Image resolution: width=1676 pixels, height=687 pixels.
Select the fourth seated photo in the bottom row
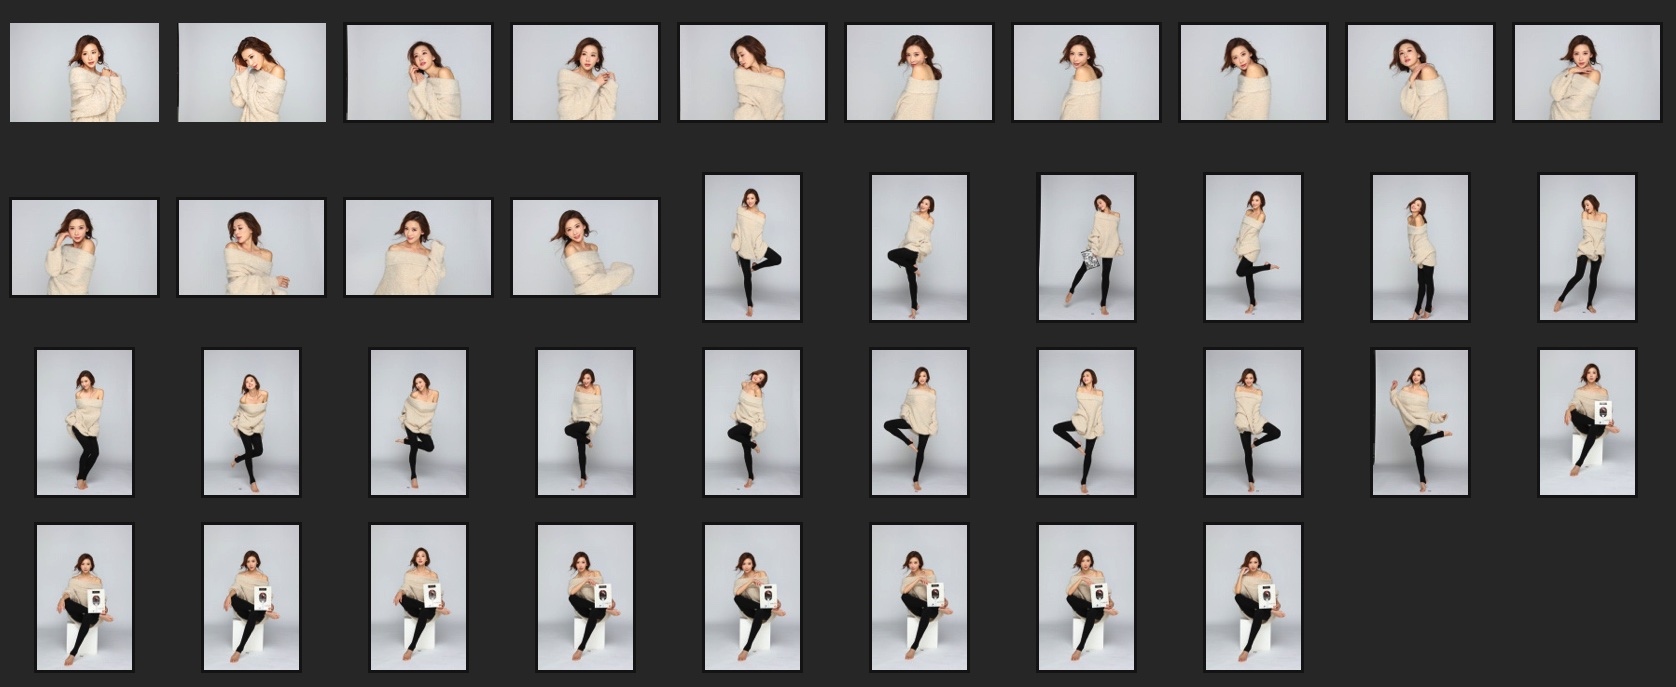tap(585, 597)
